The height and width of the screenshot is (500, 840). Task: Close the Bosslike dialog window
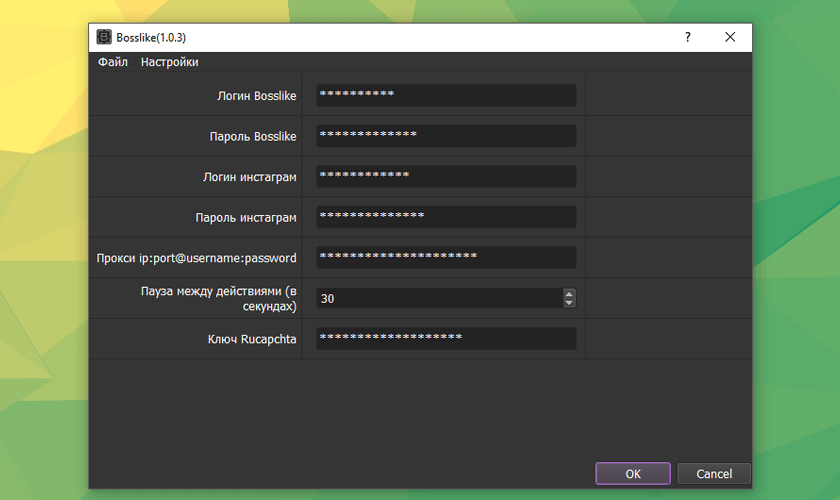(730, 37)
